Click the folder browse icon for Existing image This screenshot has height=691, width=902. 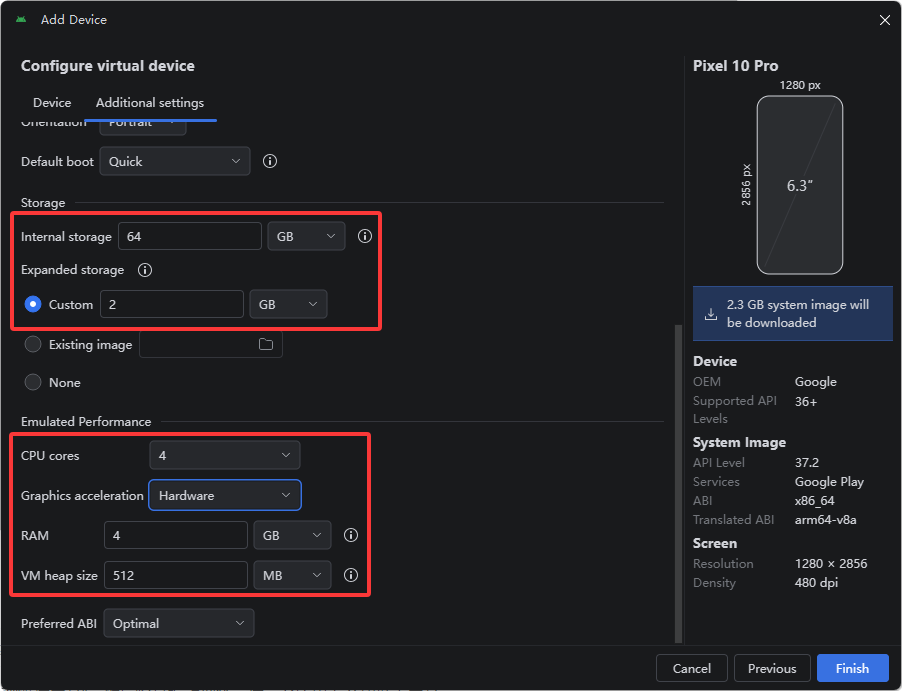pyautogui.click(x=266, y=344)
